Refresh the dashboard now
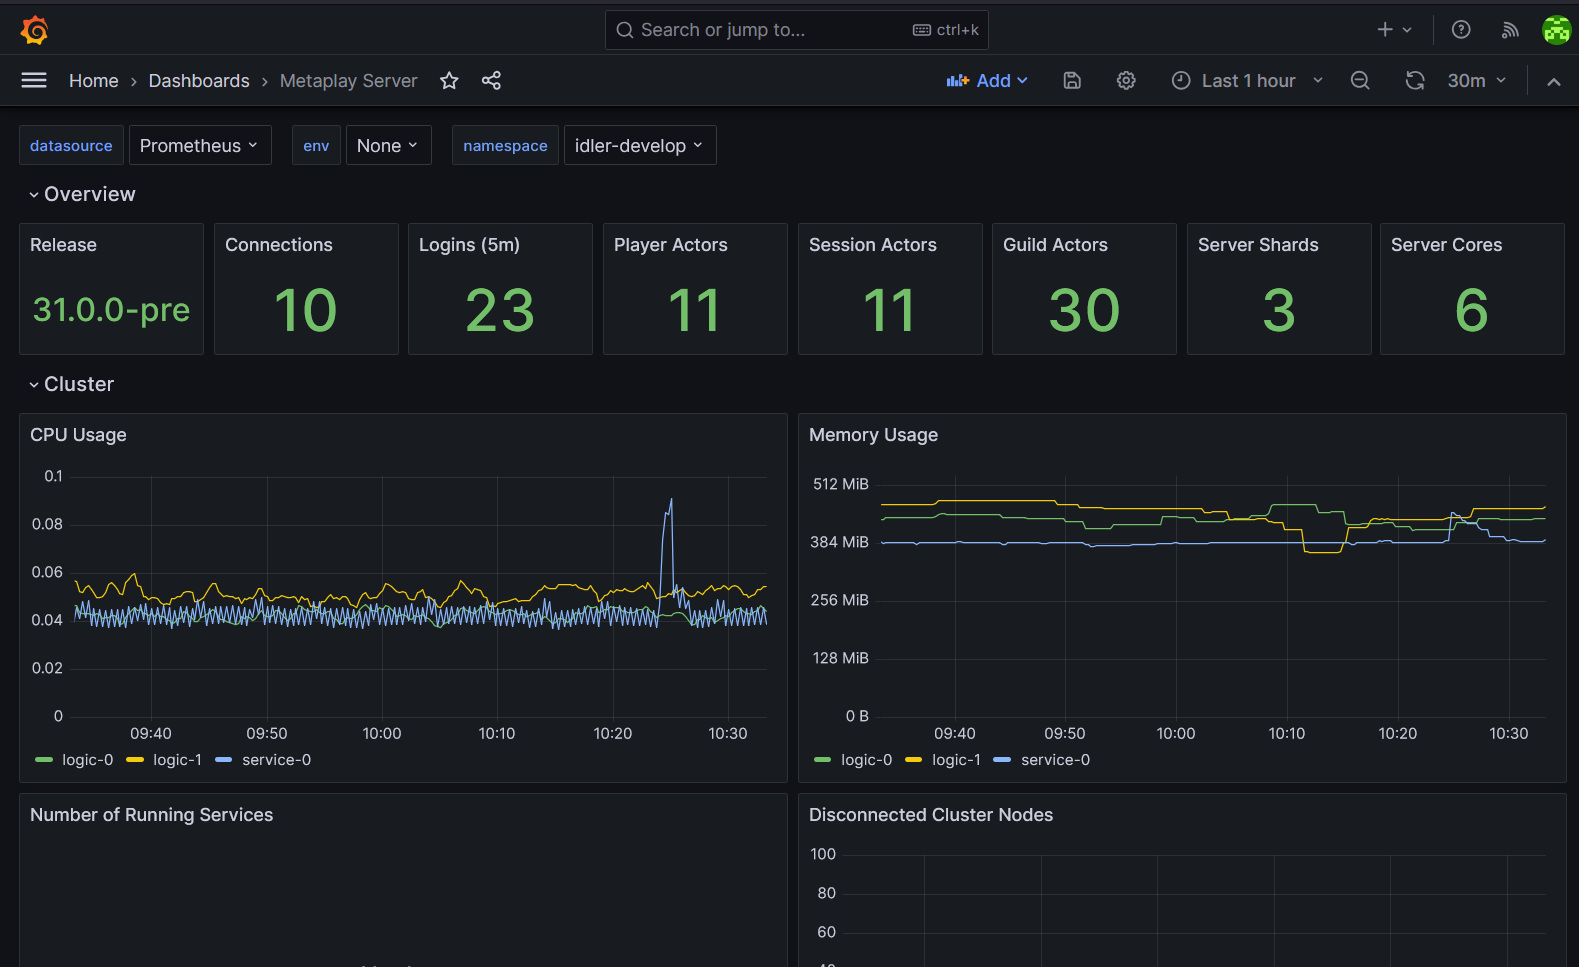1579x967 pixels. (1415, 81)
